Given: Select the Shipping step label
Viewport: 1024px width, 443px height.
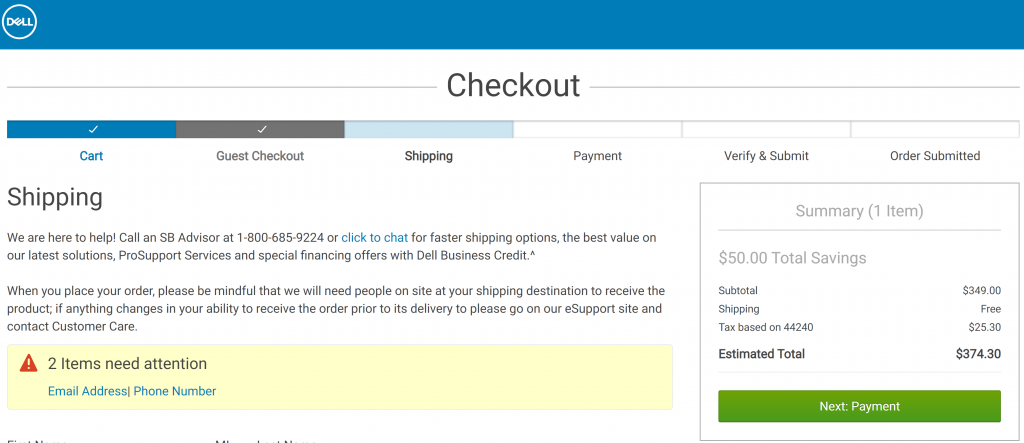Looking at the screenshot, I should click(x=428, y=156).
